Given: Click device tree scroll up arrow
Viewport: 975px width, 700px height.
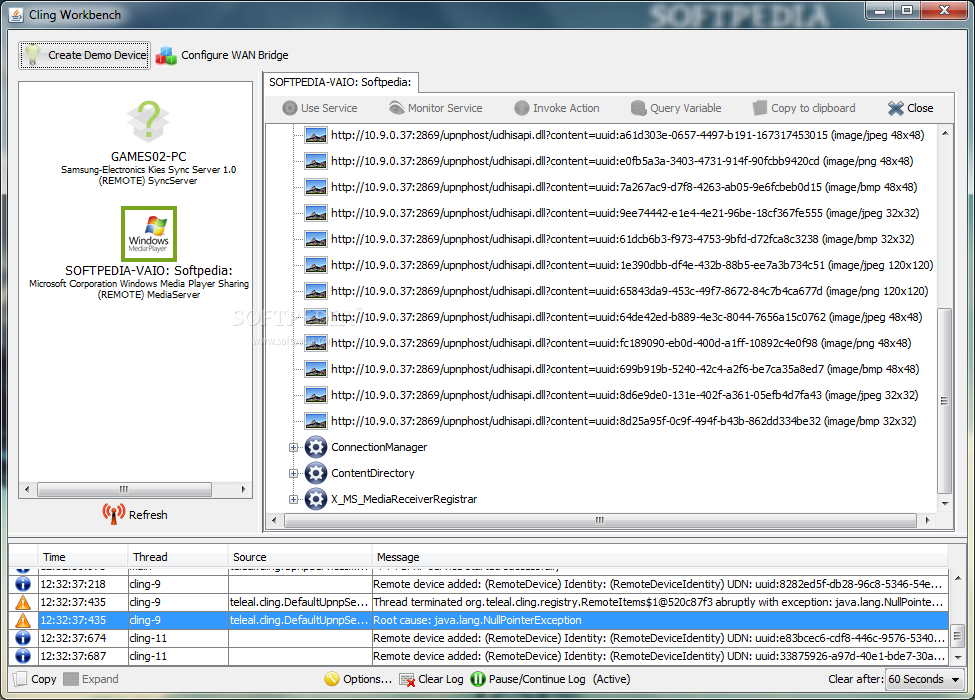Looking at the screenshot, I should pos(945,133).
